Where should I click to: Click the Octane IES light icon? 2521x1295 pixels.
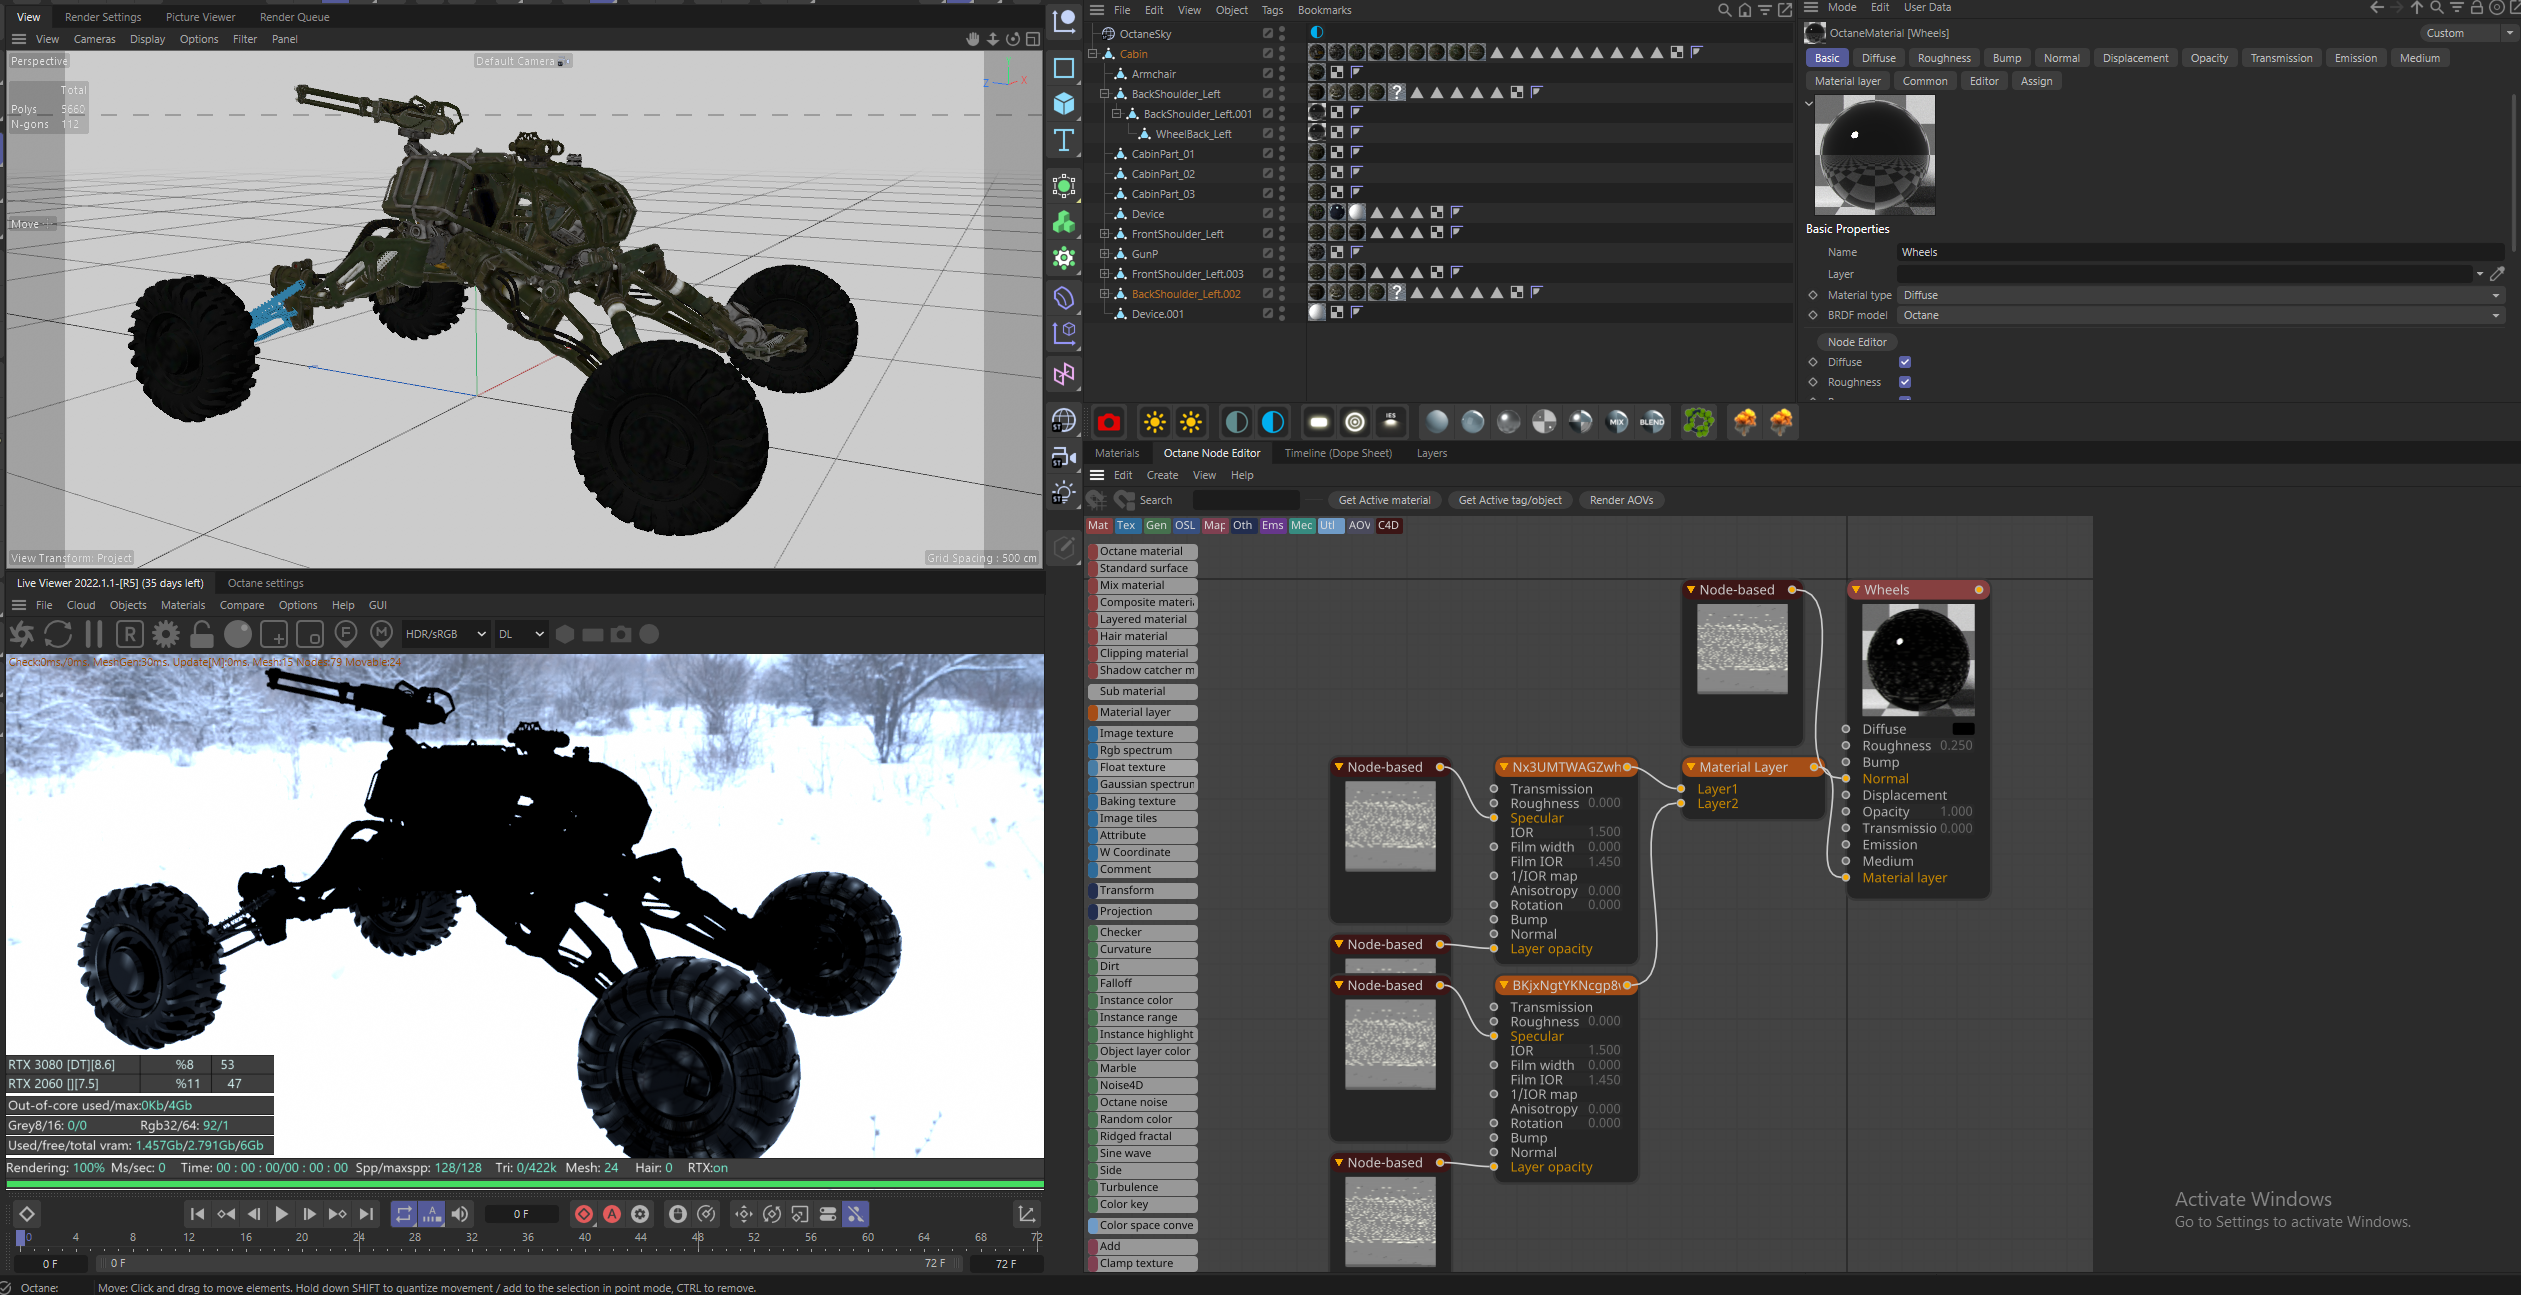point(1390,423)
